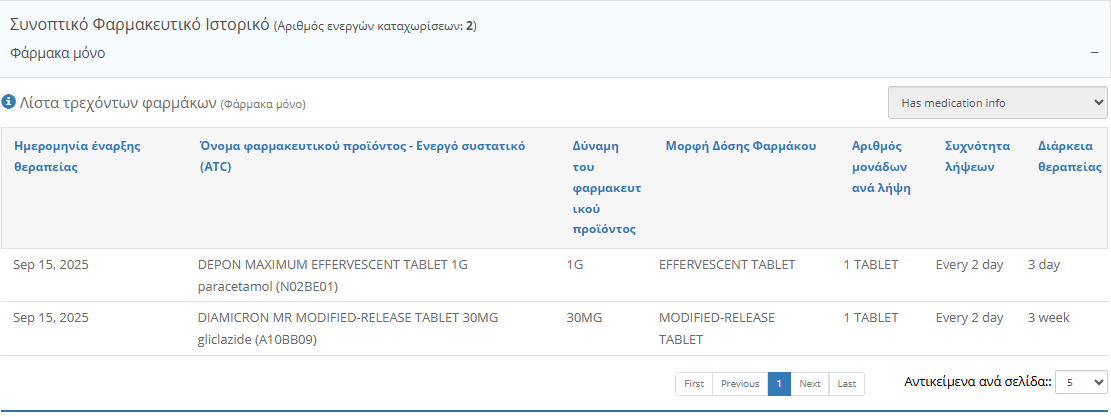The width and height of the screenshot is (1111, 417).
Task: Sort by Μορφή Δόσης Φαρμάκου column
Action: pos(741,146)
